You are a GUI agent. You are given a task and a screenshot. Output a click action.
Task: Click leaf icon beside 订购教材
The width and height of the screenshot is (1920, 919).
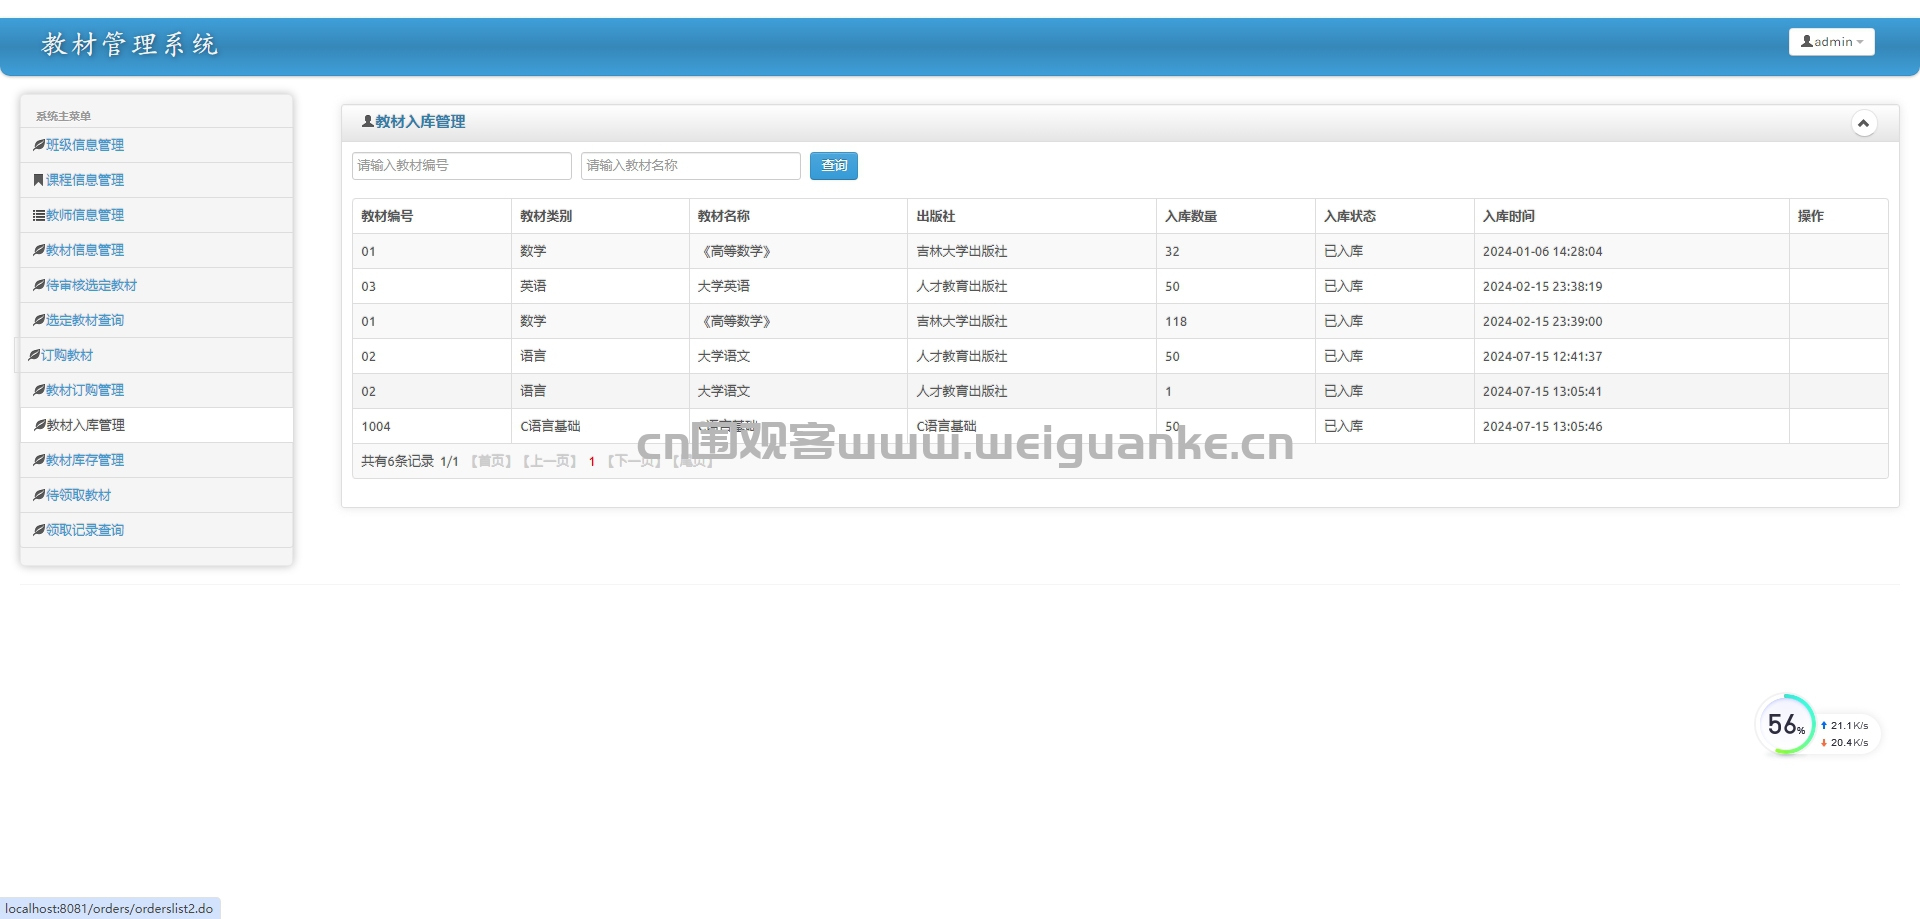pos(34,355)
